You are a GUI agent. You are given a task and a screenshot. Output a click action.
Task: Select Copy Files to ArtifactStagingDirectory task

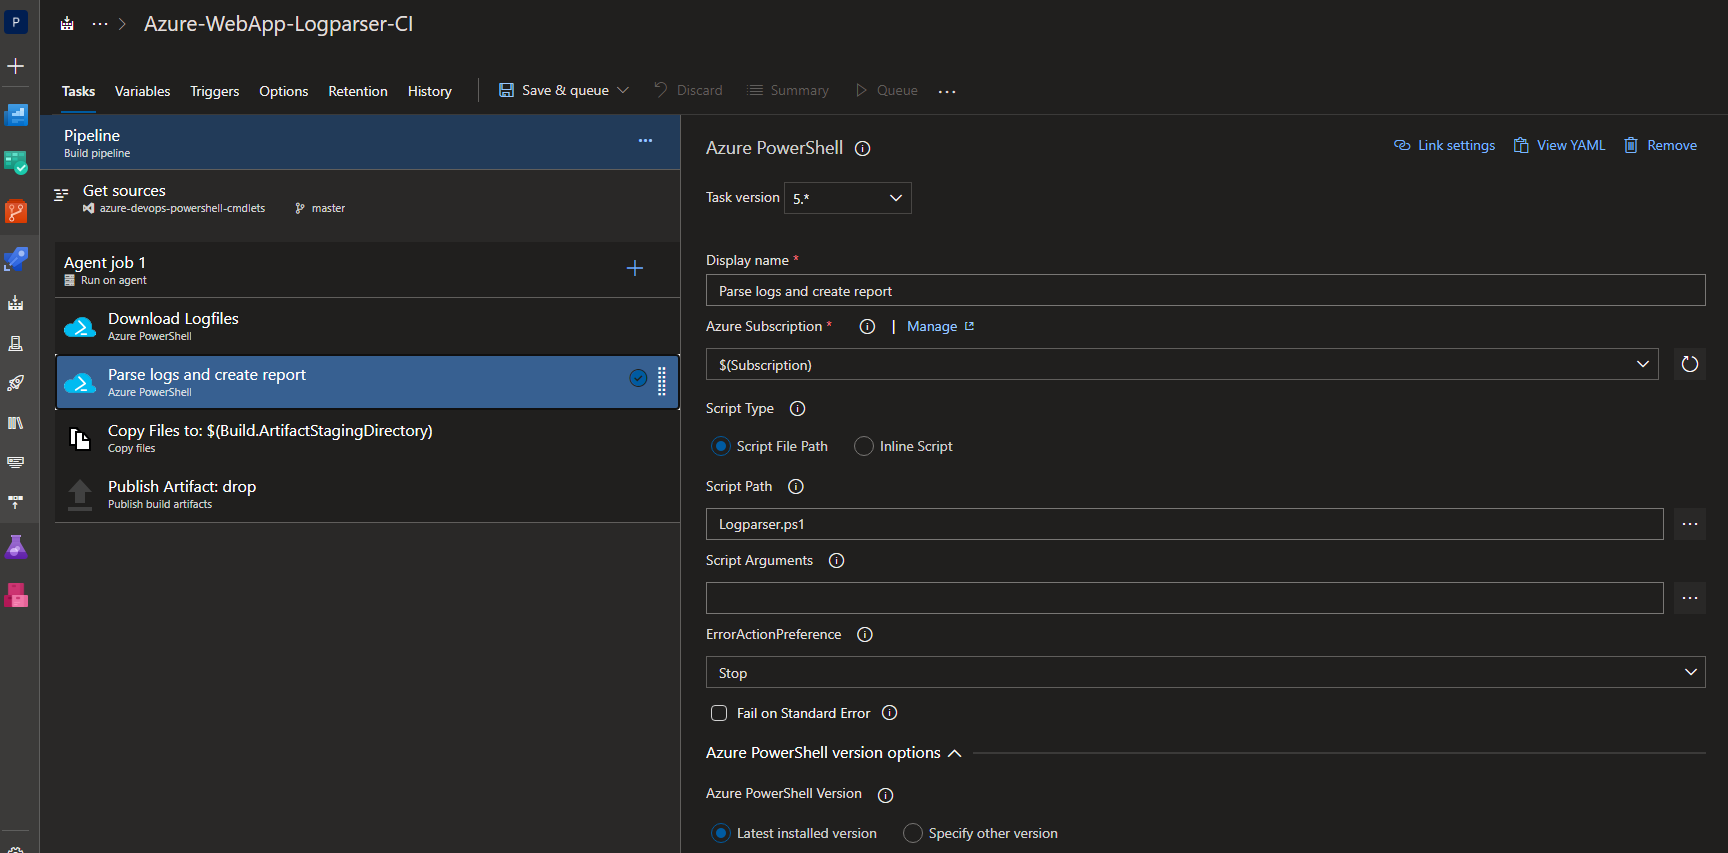[x=367, y=438]
